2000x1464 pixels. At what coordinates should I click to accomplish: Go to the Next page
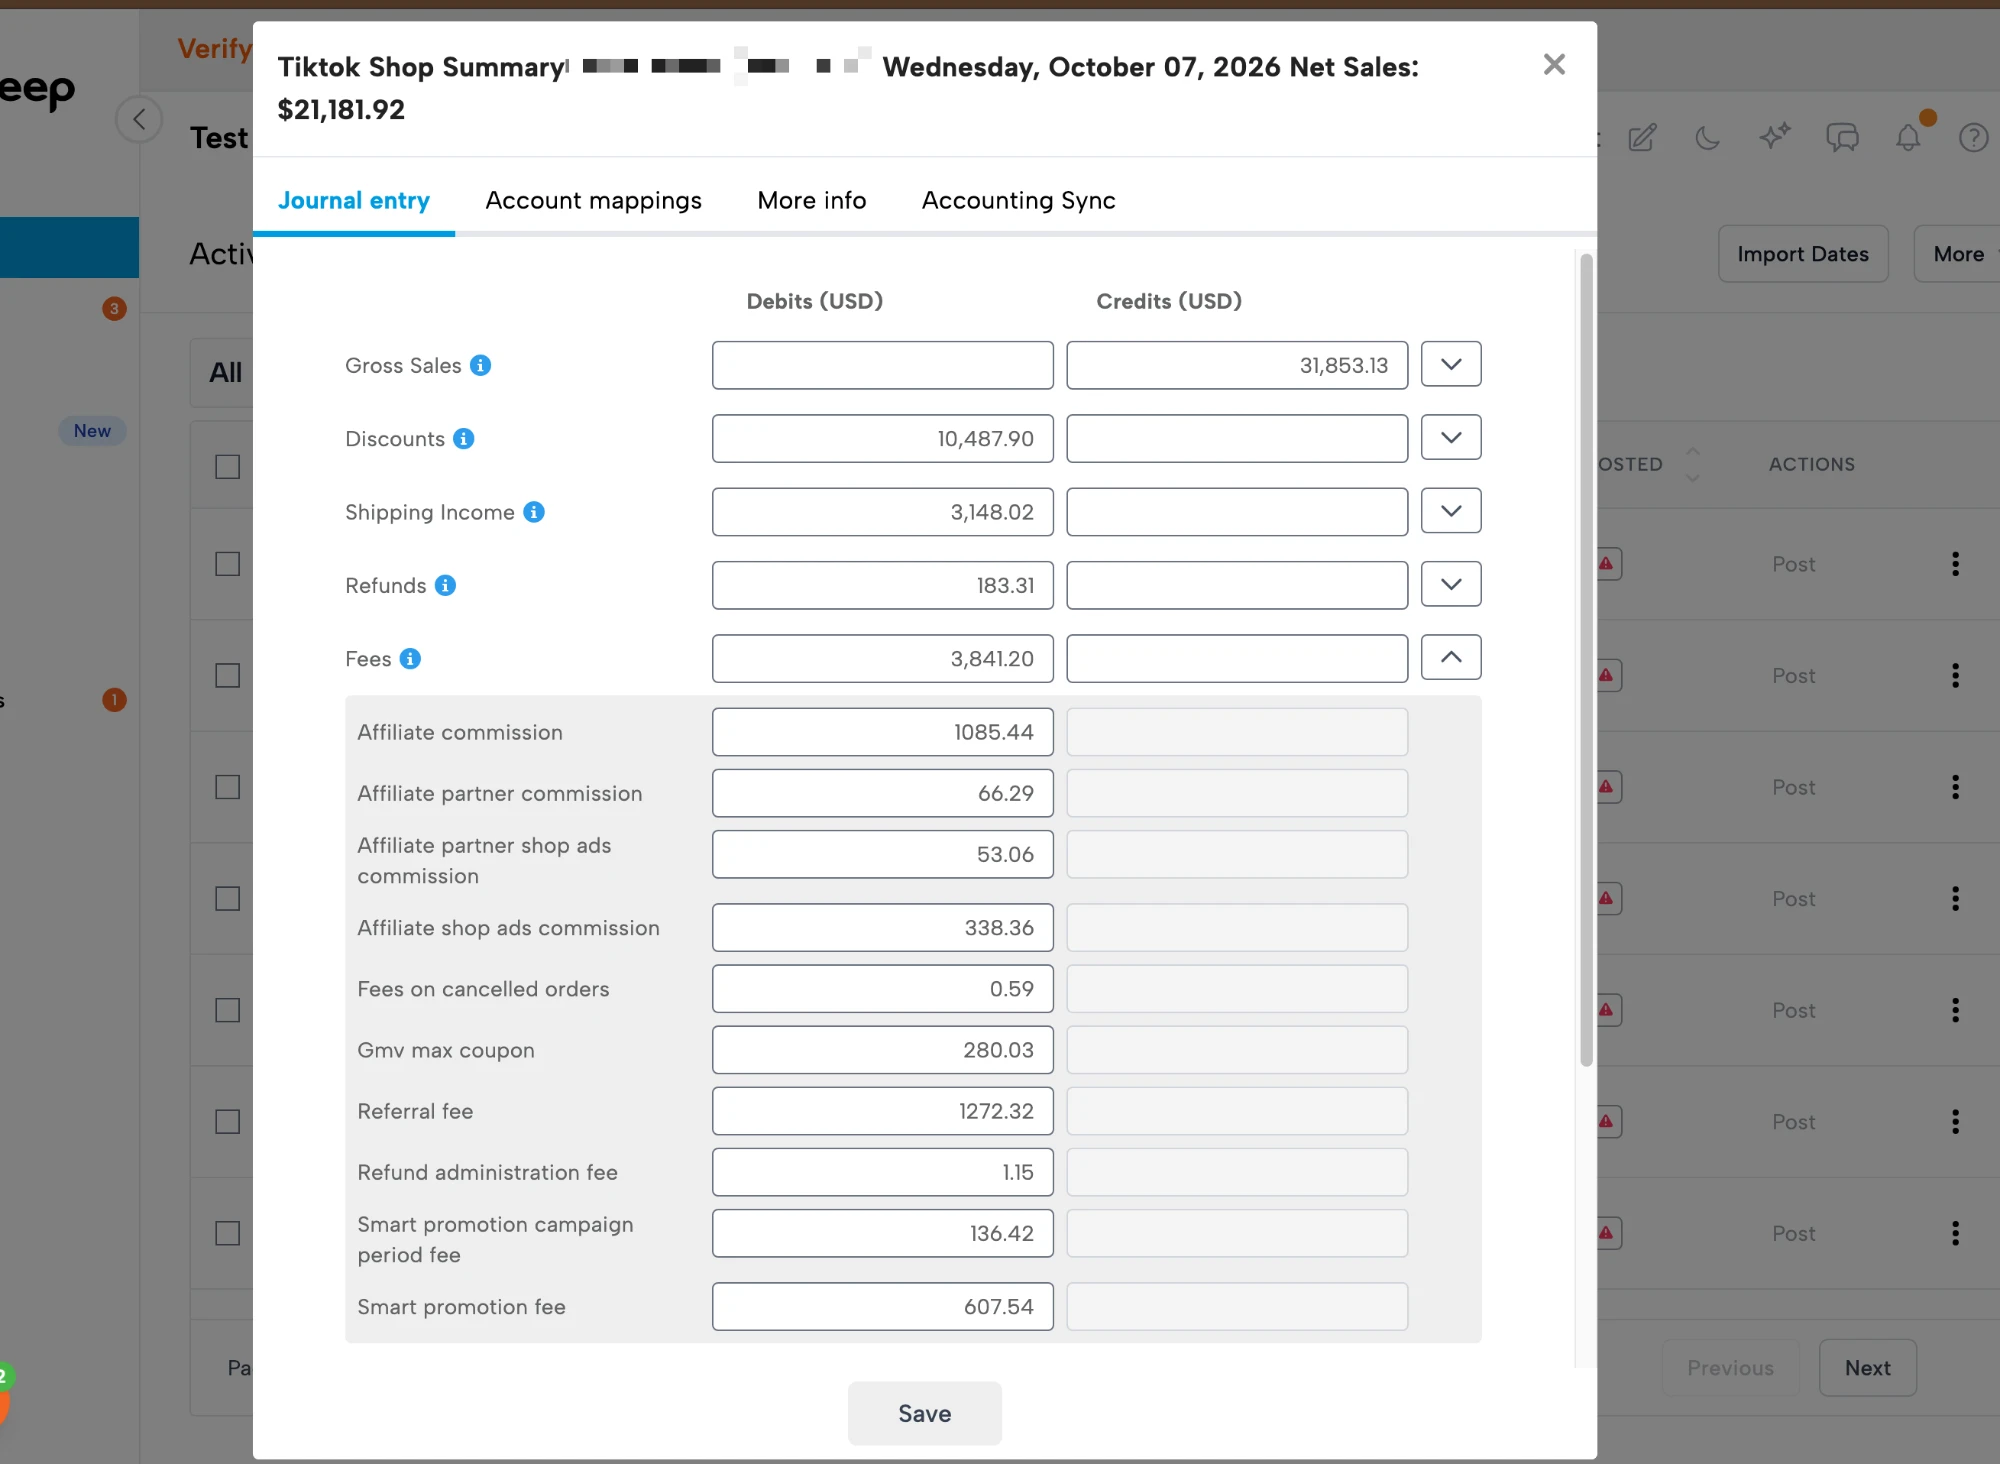pyautogui.click(x=1867, y=1367)
